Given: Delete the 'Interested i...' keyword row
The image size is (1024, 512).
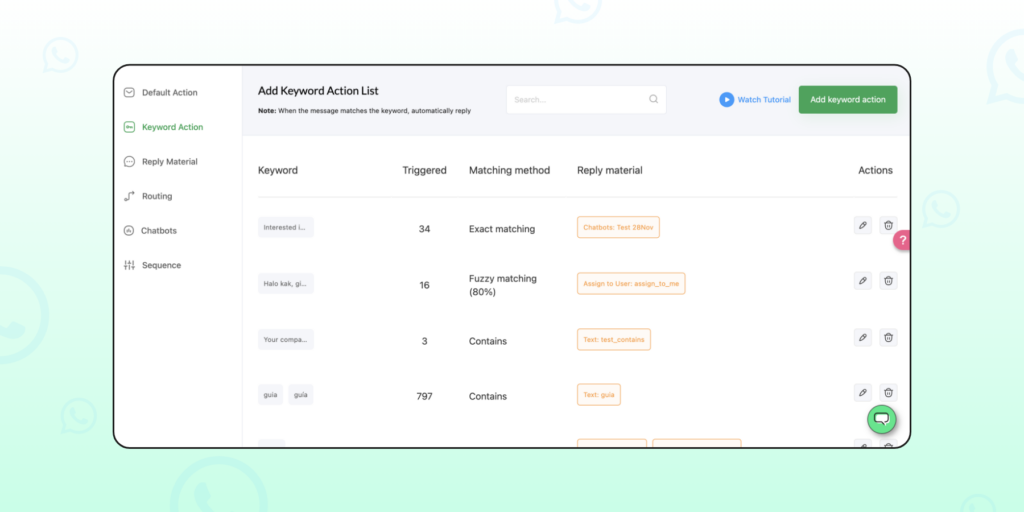Looking at the screenshot, I should [x=888, y=225].
